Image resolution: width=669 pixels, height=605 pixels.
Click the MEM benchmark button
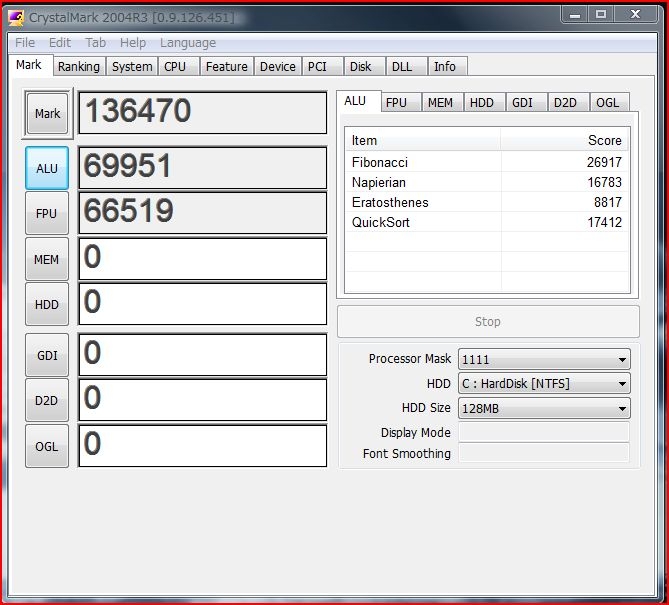tap(47, 259)
